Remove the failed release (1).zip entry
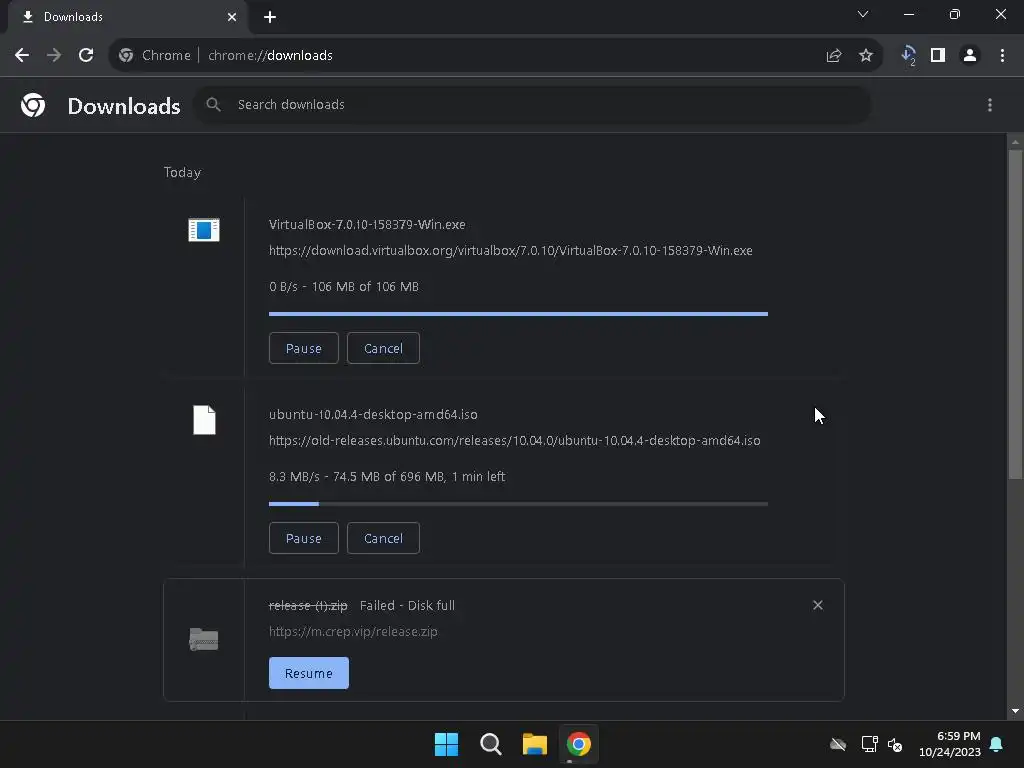The image size is (1024, 768). pyautogui.click(x=818, y=605)
